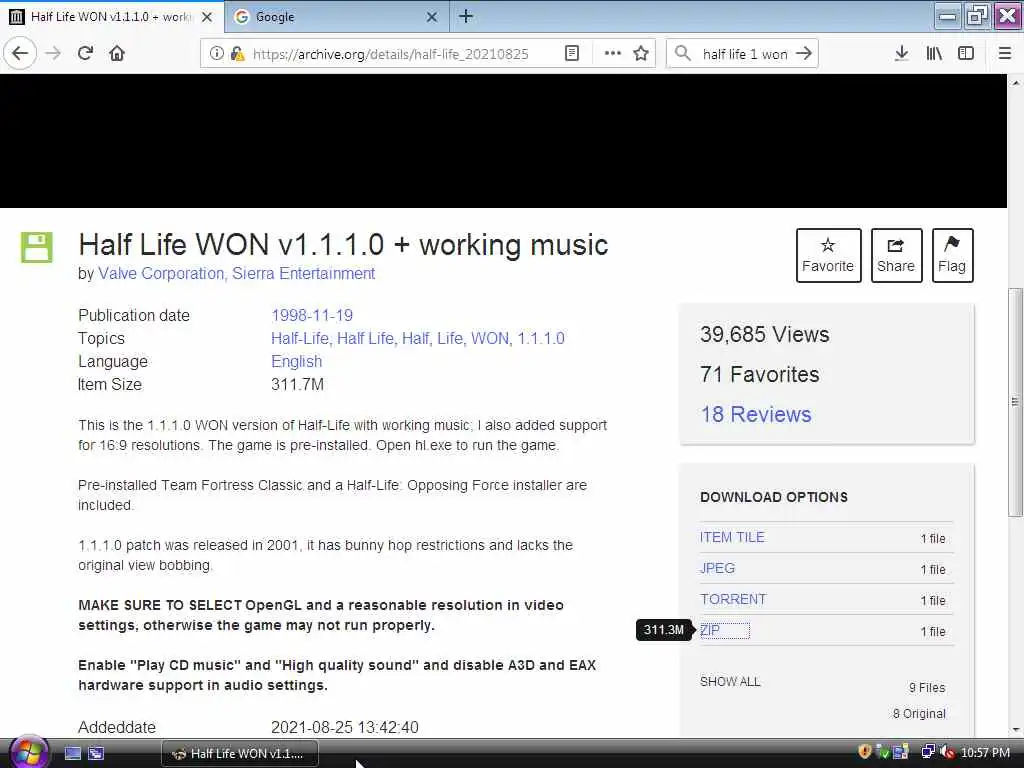Screen dimensions: 1024x768
Task: Submit search with the arrow button
Action: click(x=804, y=54)
